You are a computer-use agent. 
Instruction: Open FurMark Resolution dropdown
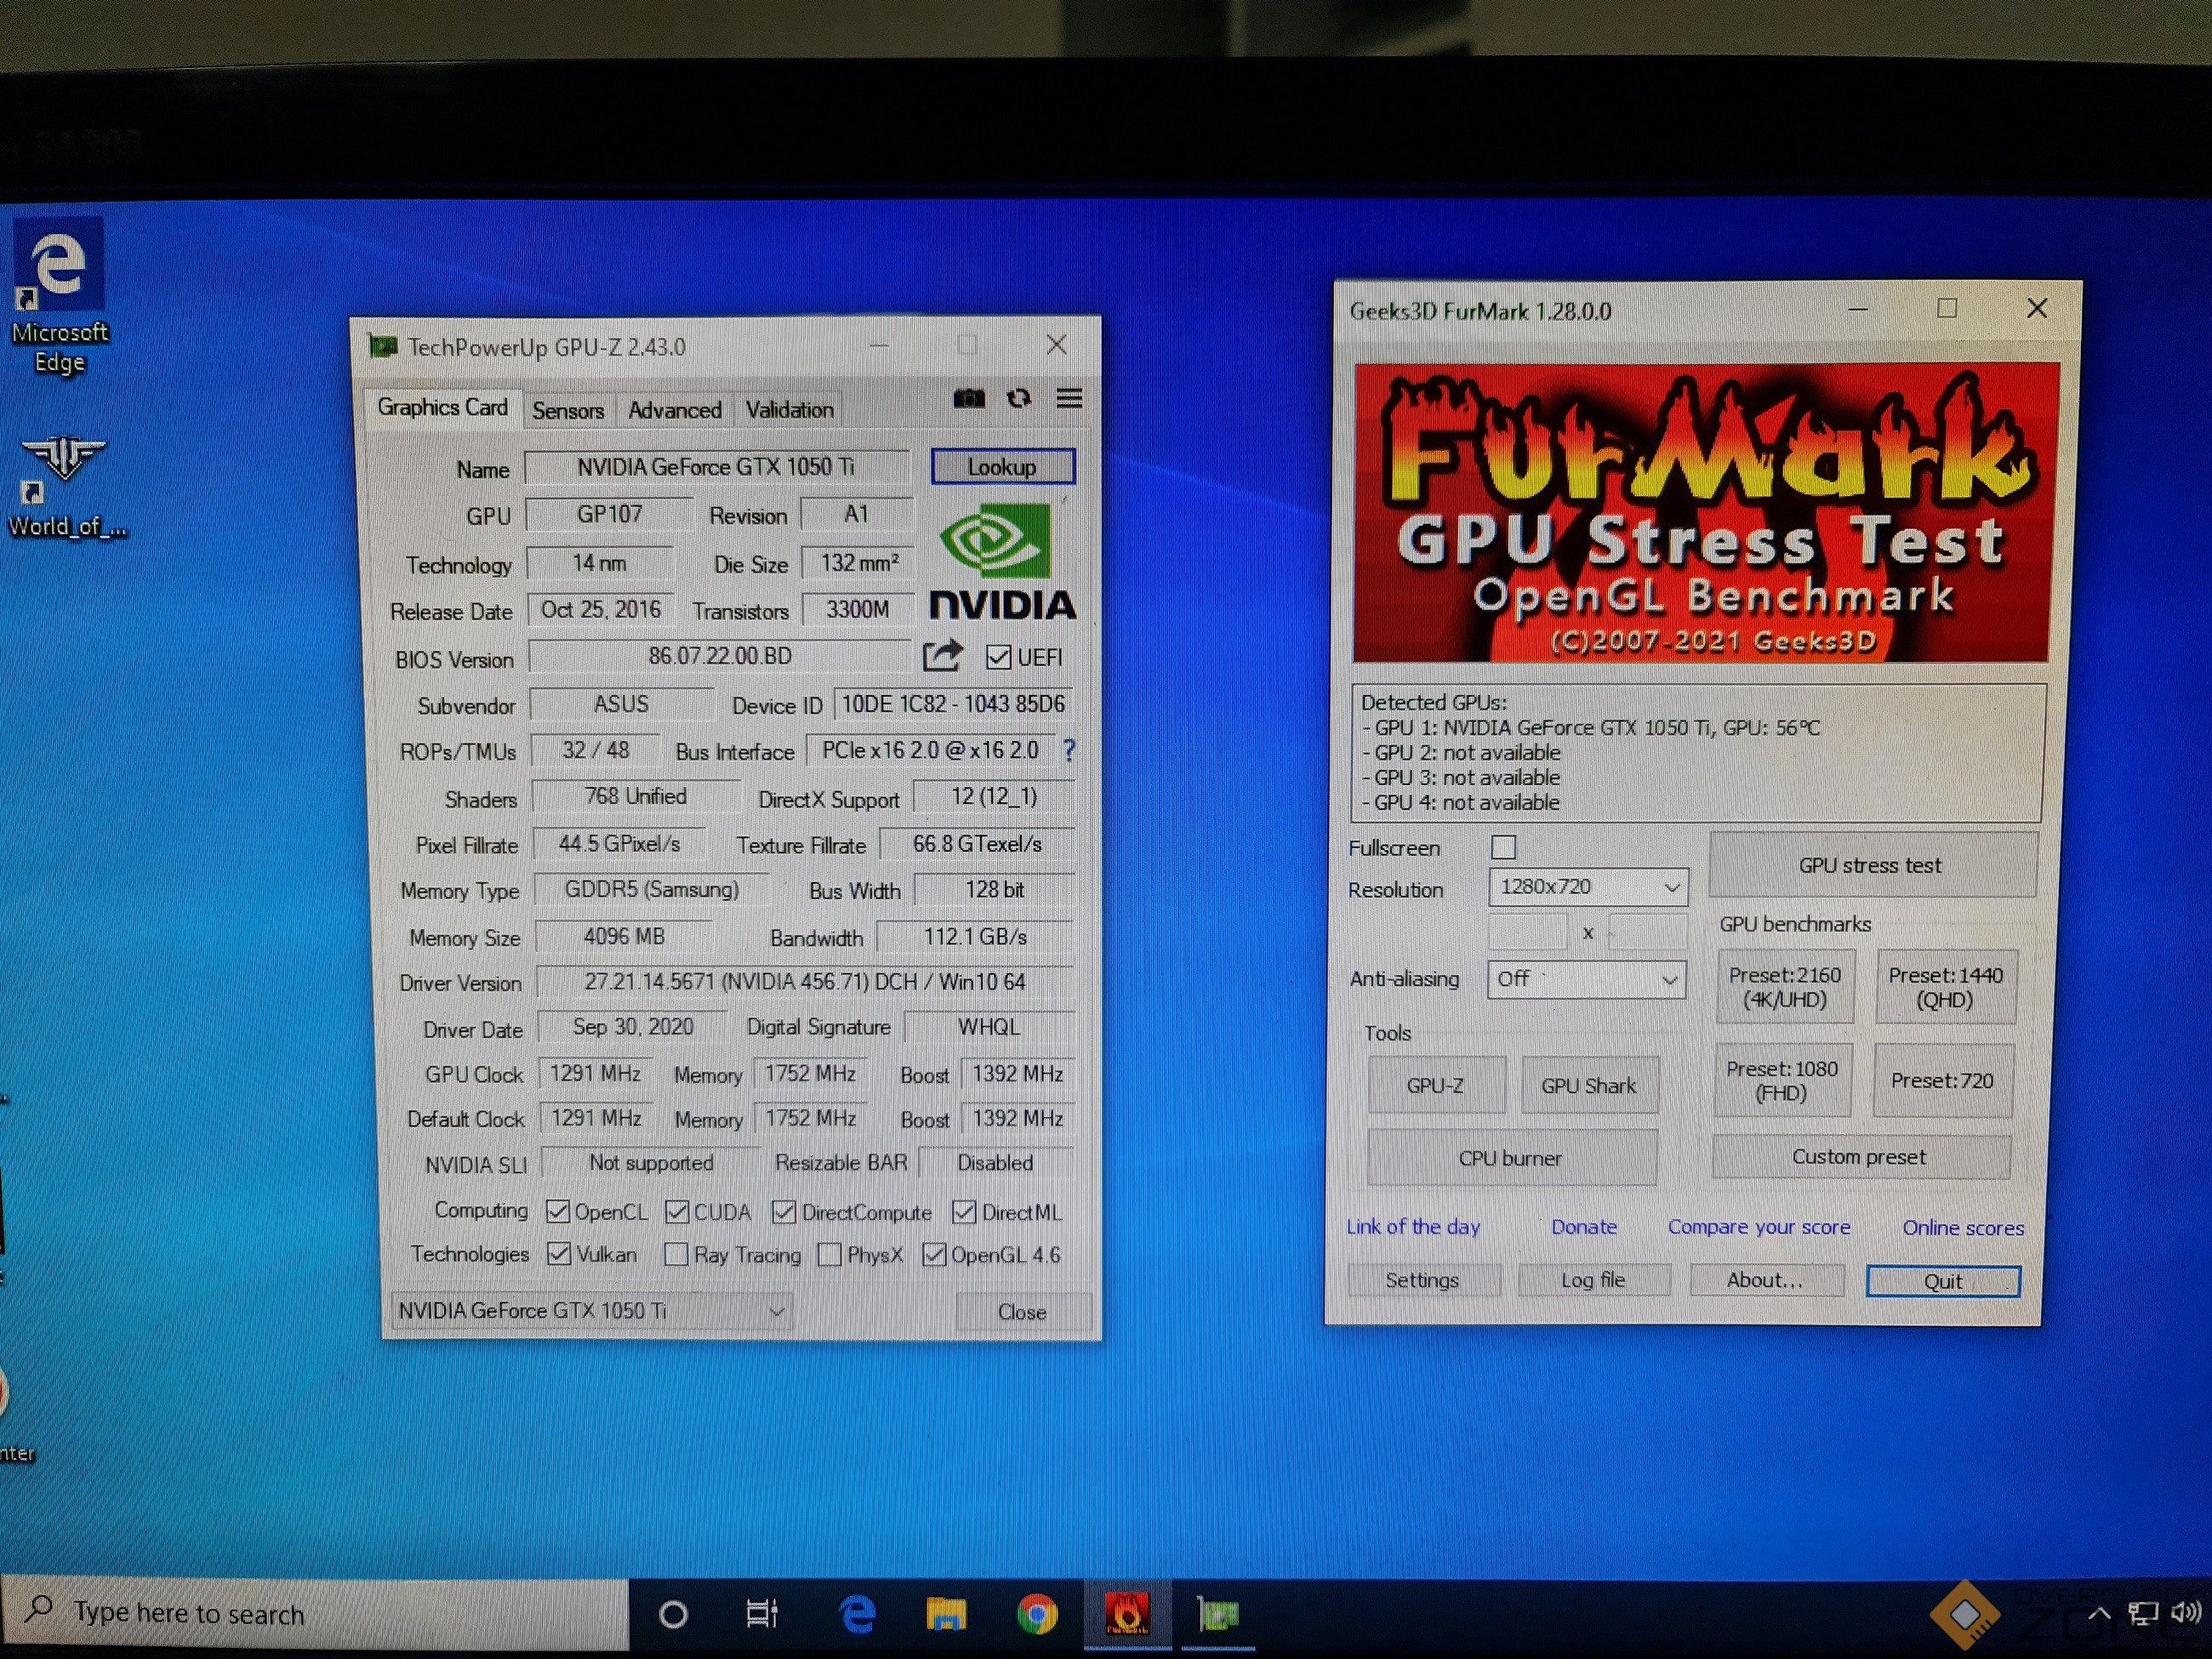coord(1588,887)
